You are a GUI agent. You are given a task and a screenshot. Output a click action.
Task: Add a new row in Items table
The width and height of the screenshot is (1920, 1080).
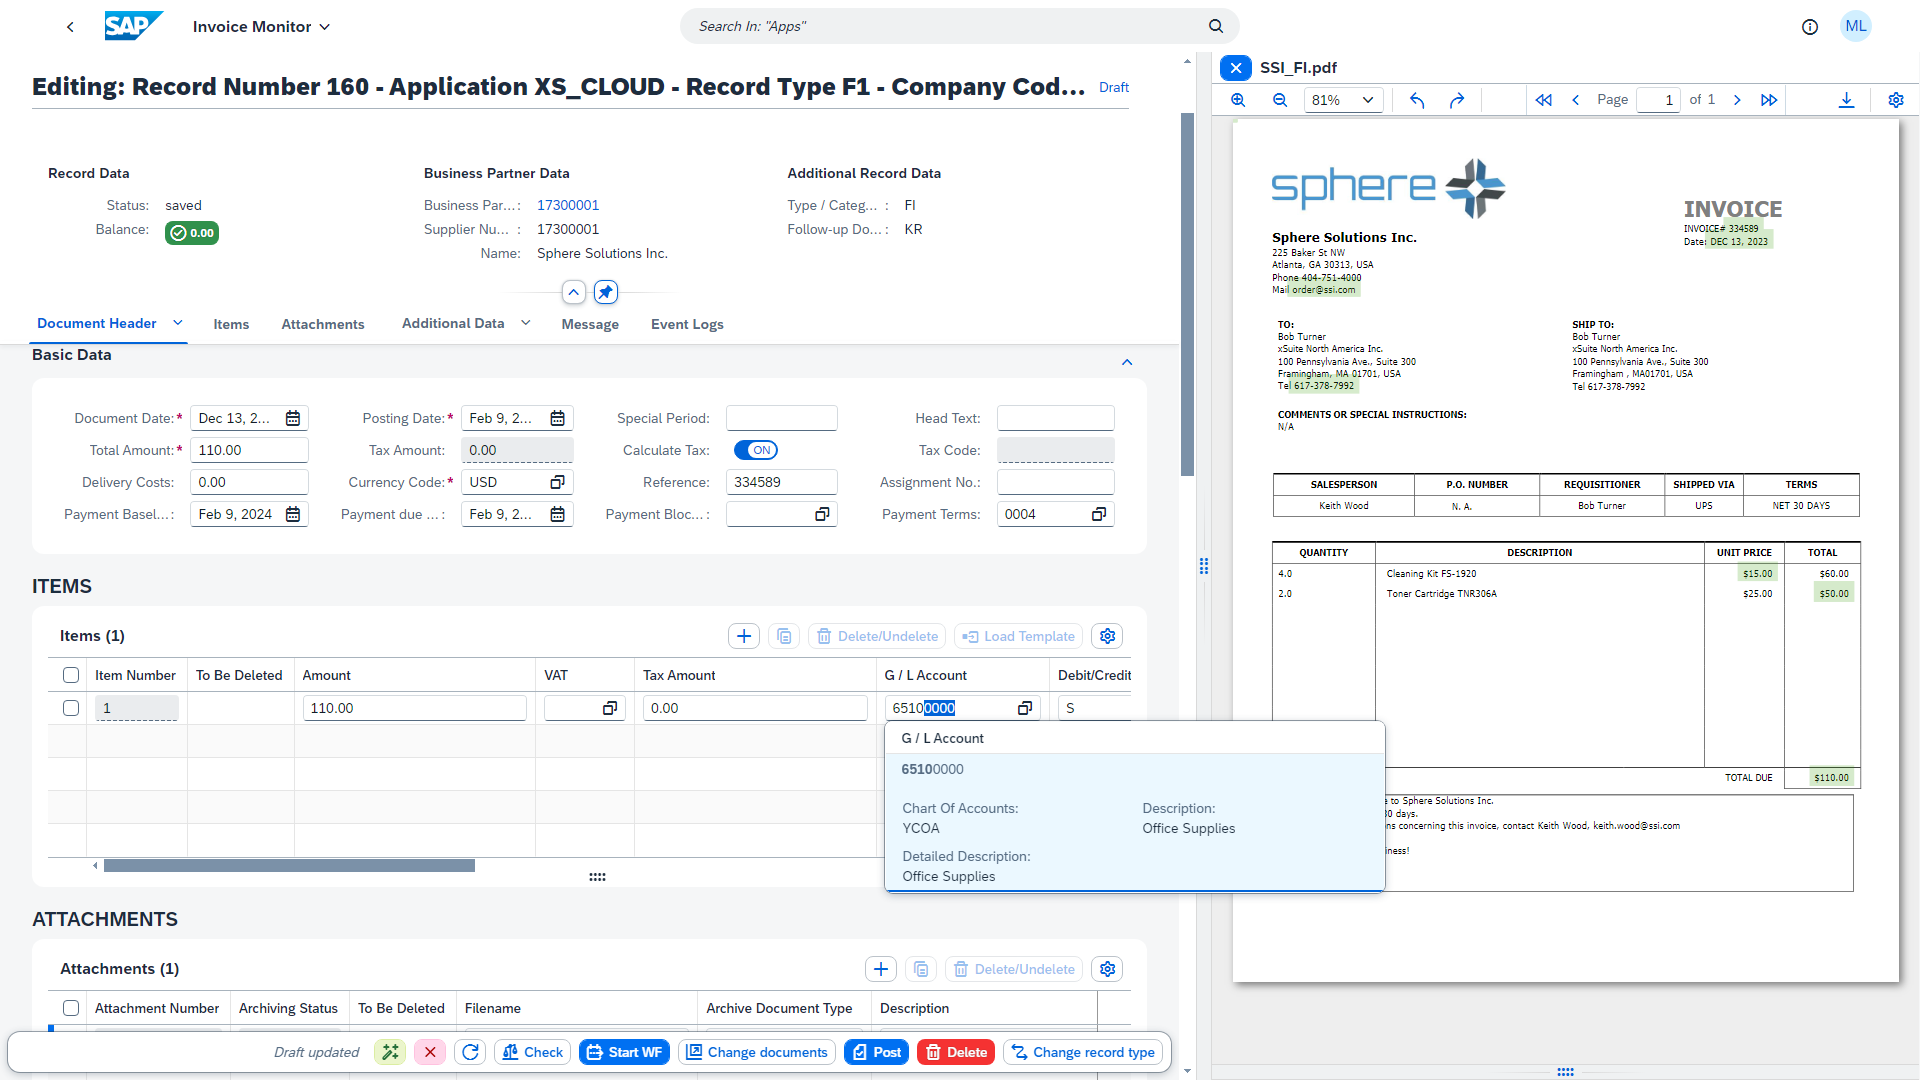pos(743,636)
